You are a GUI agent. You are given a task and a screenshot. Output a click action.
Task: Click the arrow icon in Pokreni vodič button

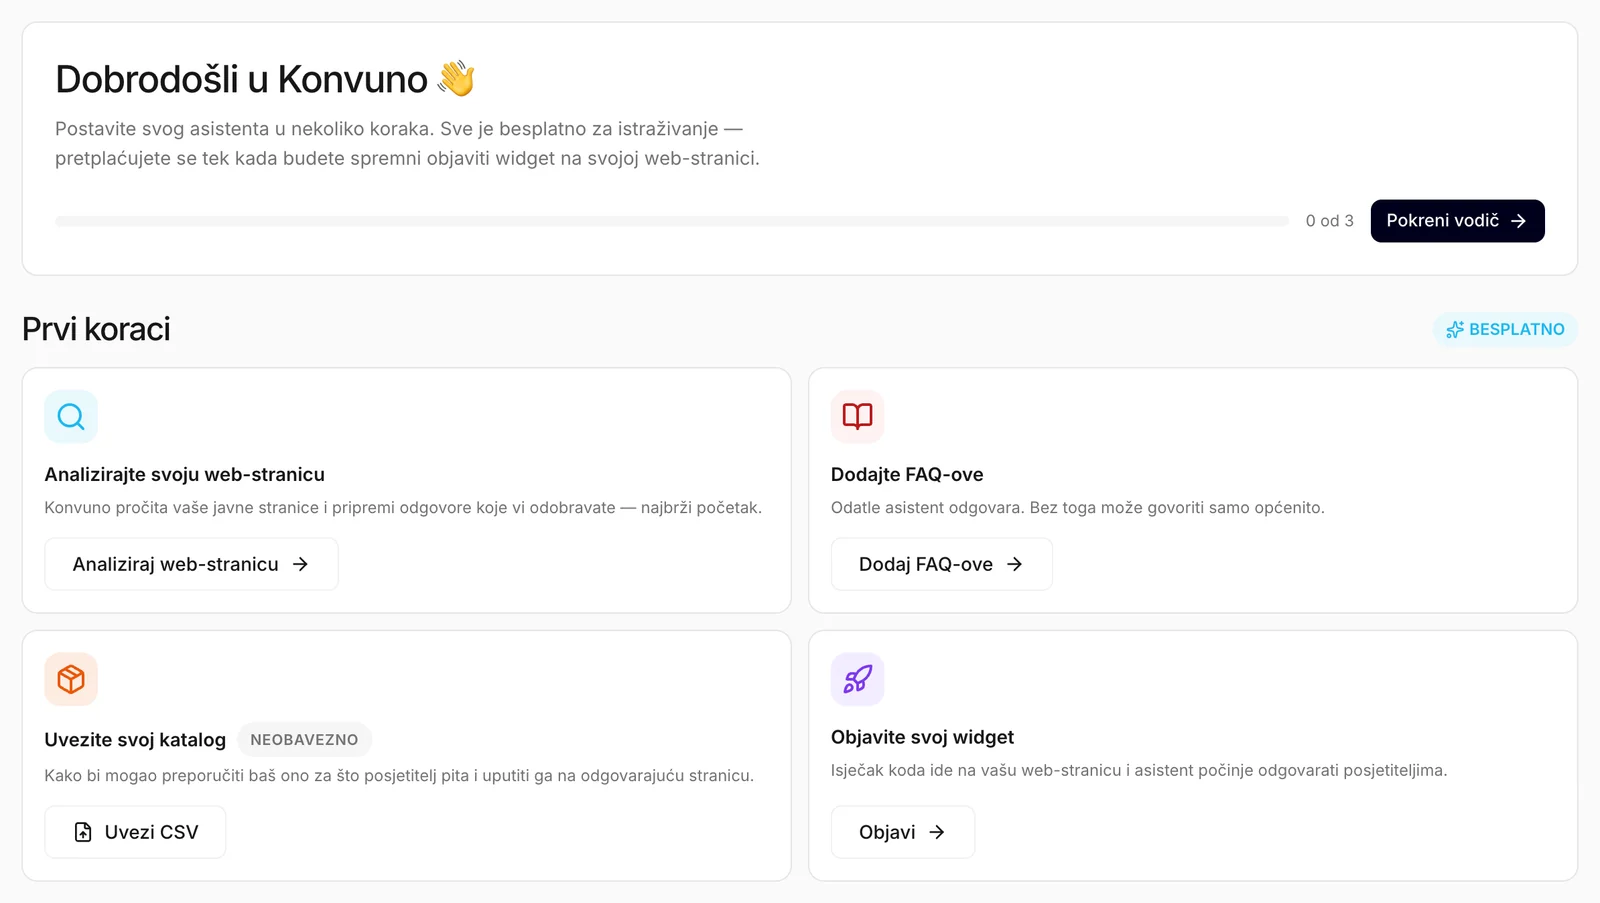[x=1518, y=221]
